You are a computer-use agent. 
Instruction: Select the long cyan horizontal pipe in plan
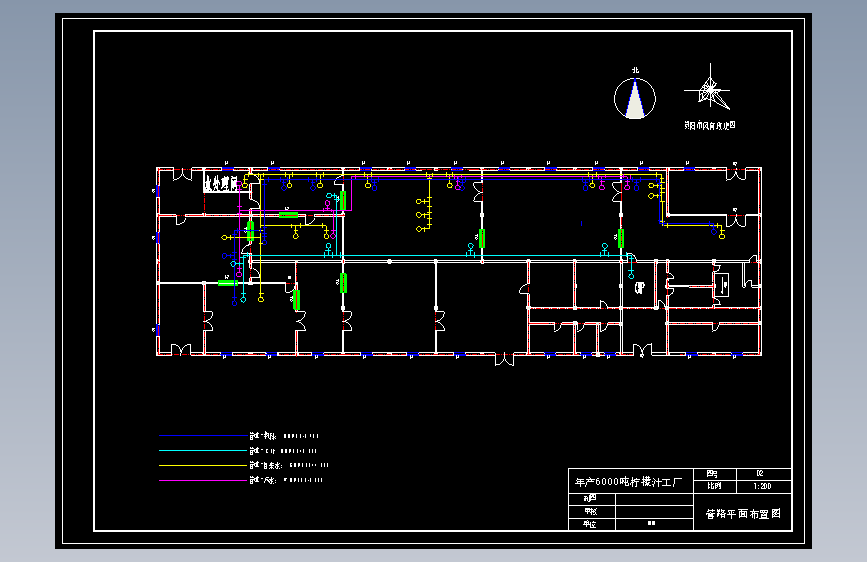pyautogui.click(x=437, y=256)
